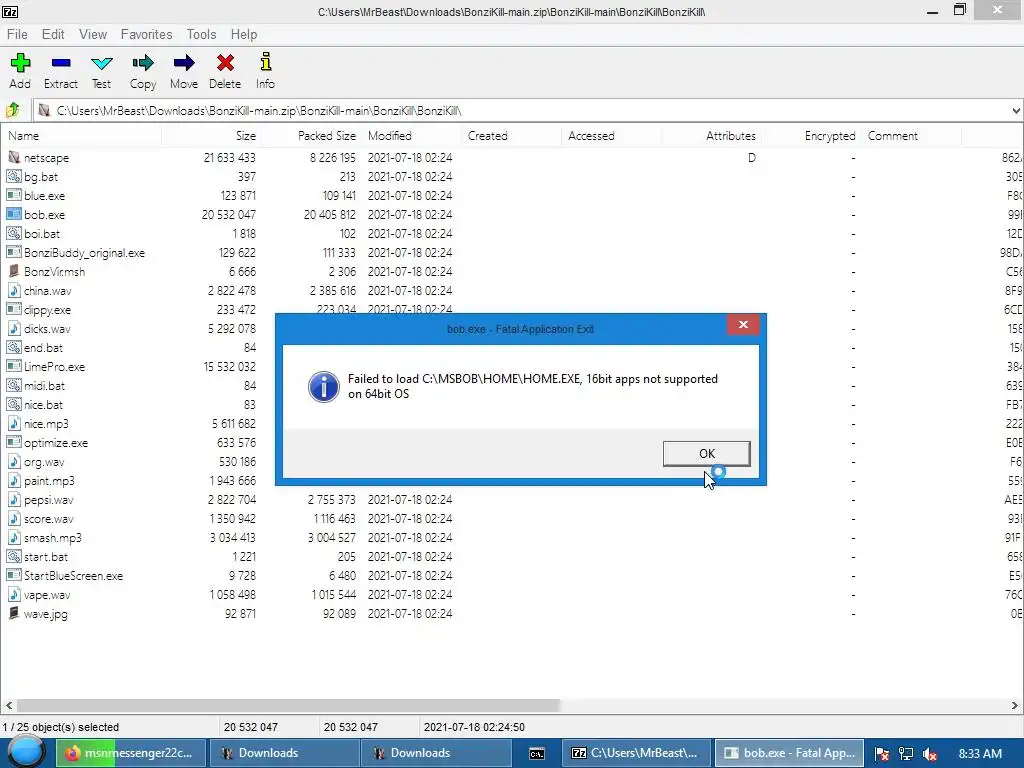
Task: Click the StartBlueScreen.exe file icon
Action: click(x=14, y=575)
